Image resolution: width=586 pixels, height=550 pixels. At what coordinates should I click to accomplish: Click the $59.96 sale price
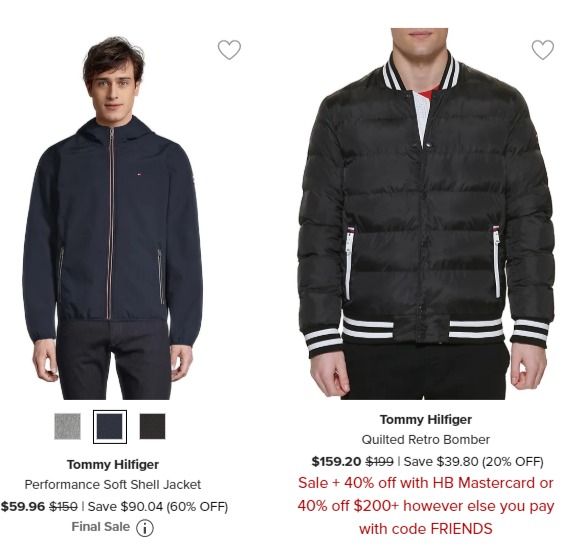click(23, 507)
